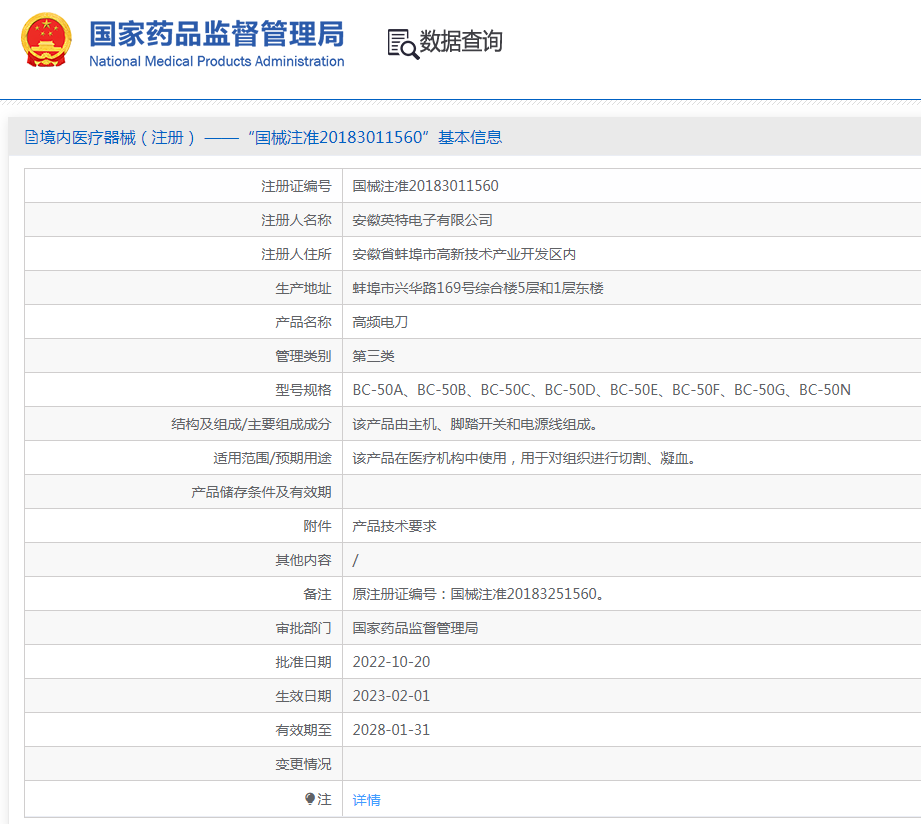The height and width of the screenshot is (824, 921).
Task: Click the product name 高频电刀 cell
Action: [380, 322]
